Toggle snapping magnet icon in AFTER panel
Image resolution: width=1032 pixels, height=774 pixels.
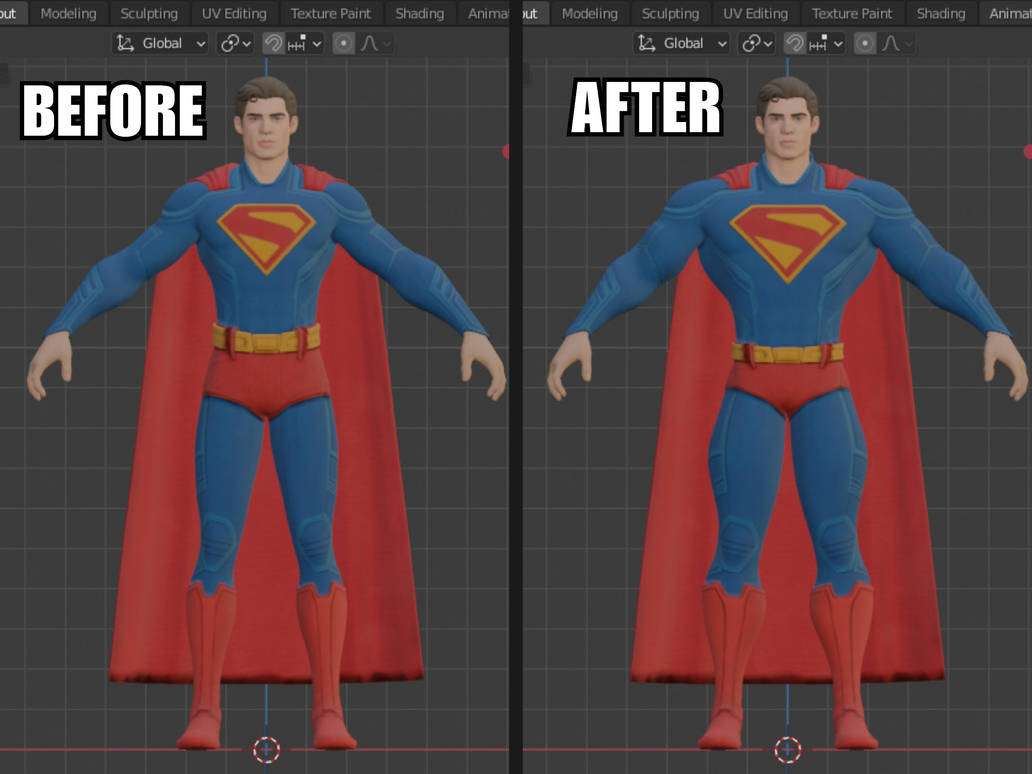[794, 43]
